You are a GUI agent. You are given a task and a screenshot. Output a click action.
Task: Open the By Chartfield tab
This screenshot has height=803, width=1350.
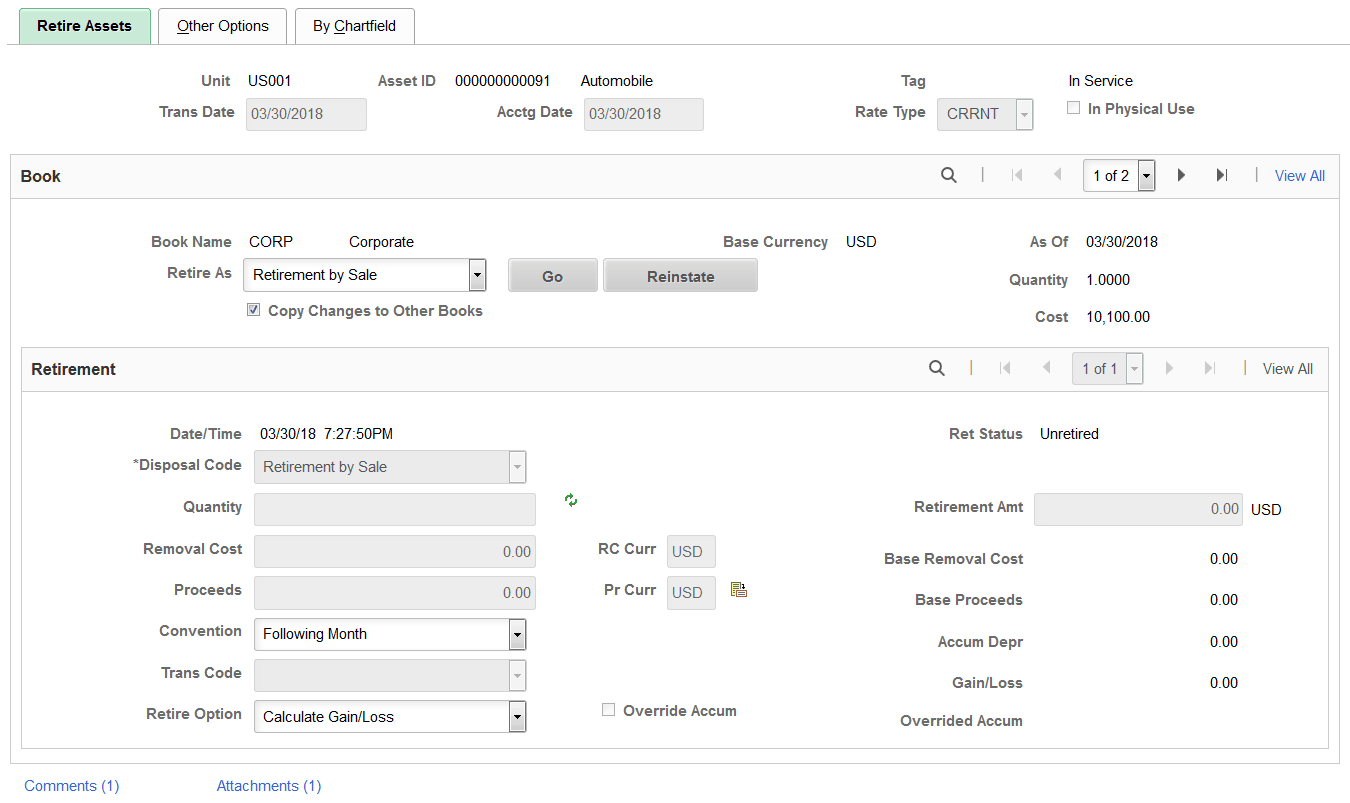click(x=354, y=26)
